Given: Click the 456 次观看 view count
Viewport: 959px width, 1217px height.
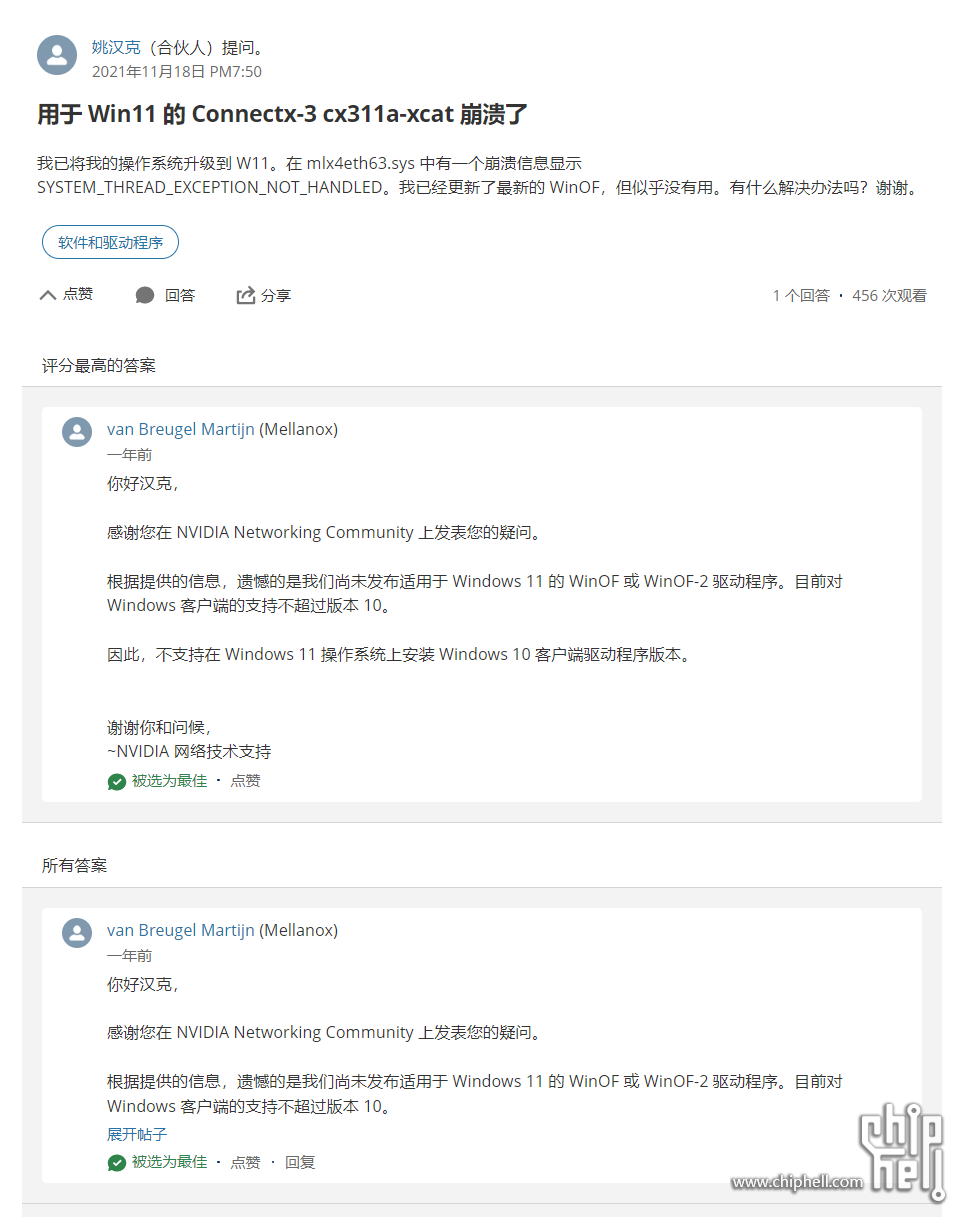Looking at the screenshot, I should pyautogui.click(x=889, y=295).
